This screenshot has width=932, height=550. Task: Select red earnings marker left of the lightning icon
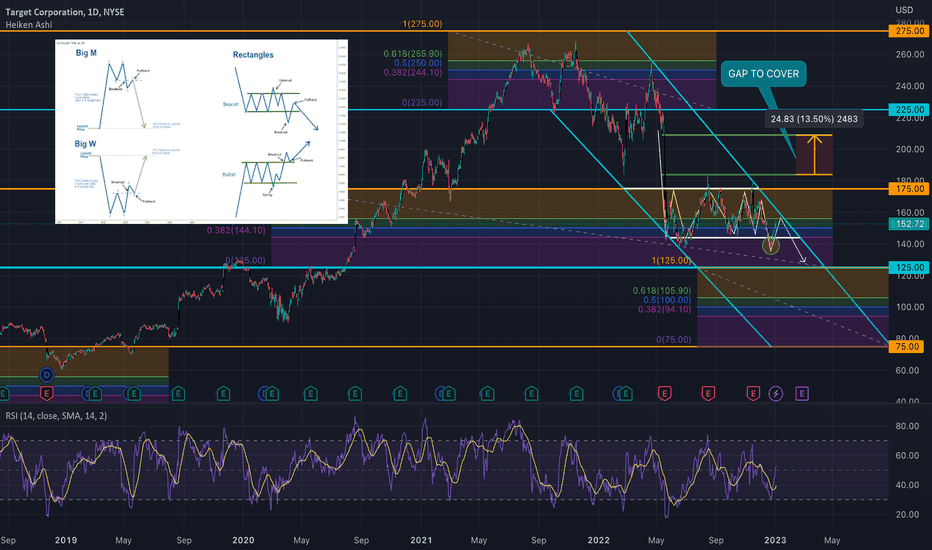[x=753, y=393]
